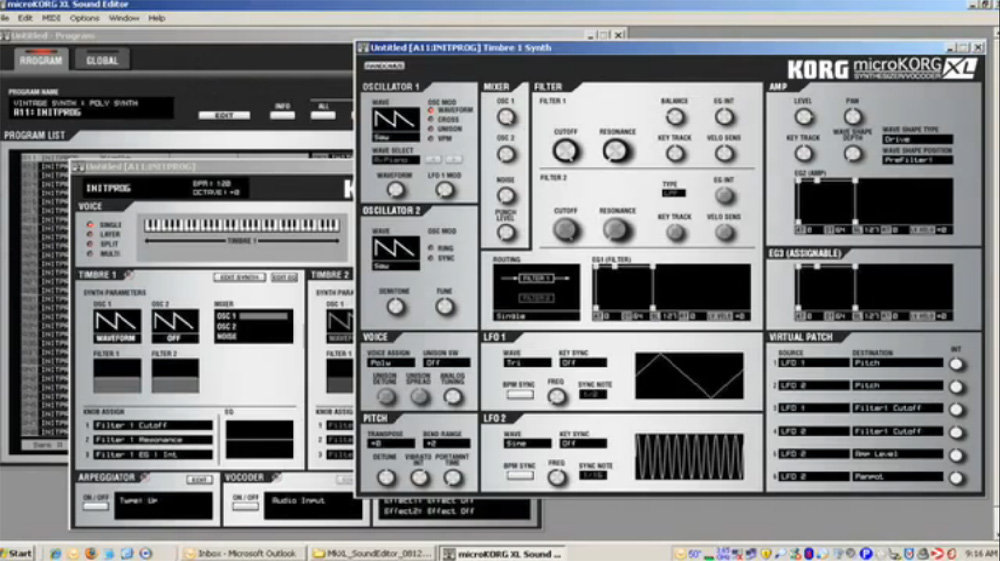Screen dimensions: 1000x561
Task: Click the Edit Synth button in Timbre 1
Action: 239,277
